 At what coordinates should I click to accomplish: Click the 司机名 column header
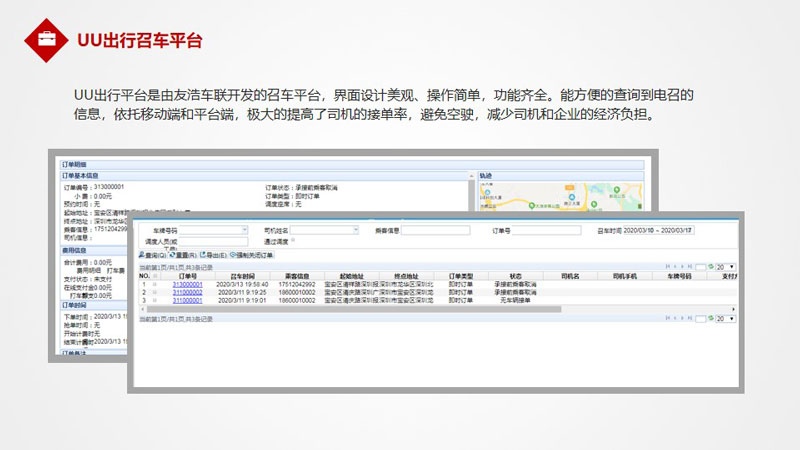(x=570, y=276)
